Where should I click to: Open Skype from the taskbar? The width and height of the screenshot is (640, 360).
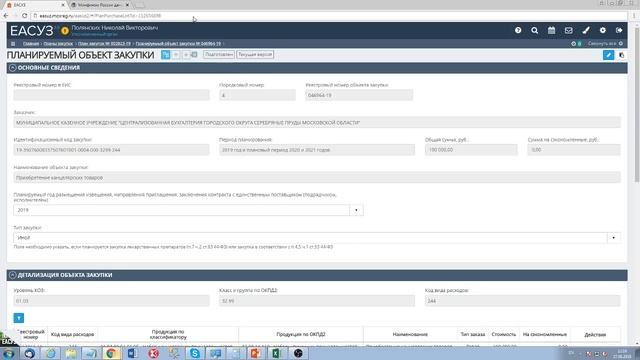(x=195, y=353)
